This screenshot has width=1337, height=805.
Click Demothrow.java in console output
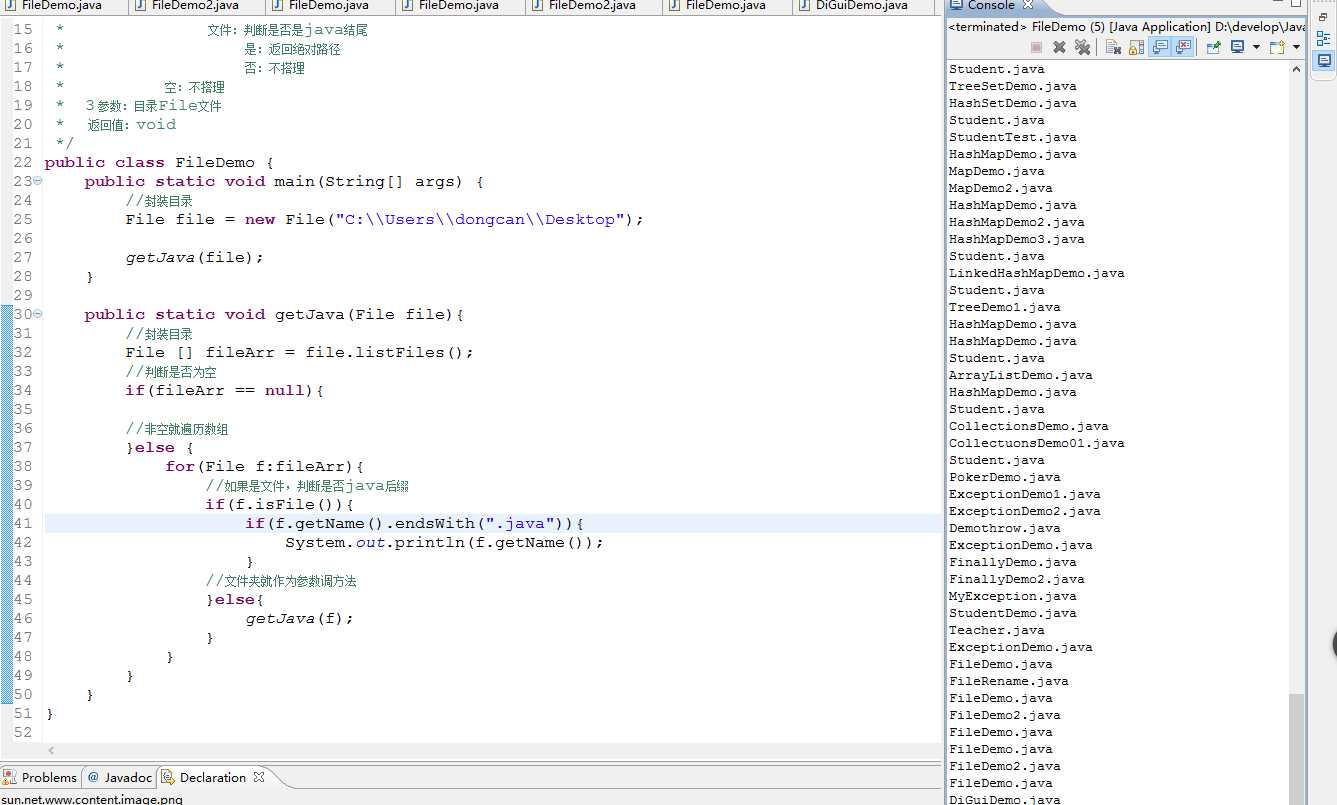[1004, 528]
